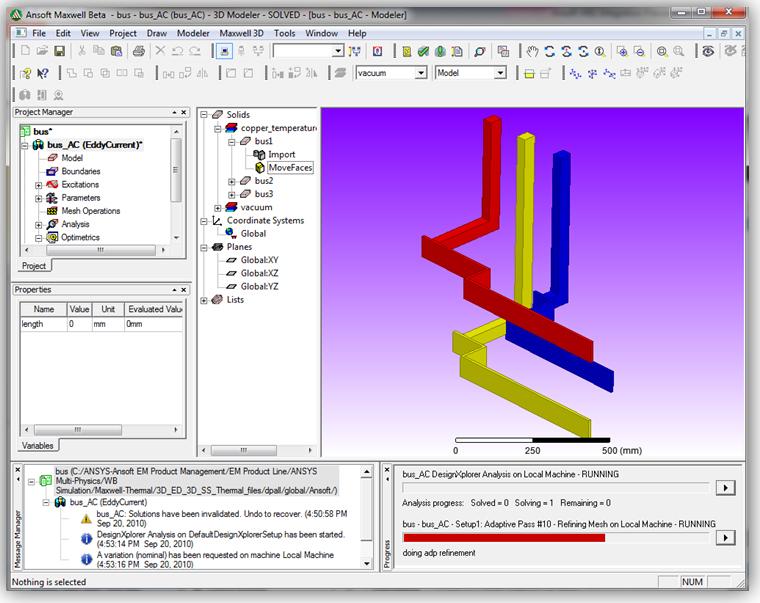Expand the Lists tree node
760x603 pixels.
point(204,300)
